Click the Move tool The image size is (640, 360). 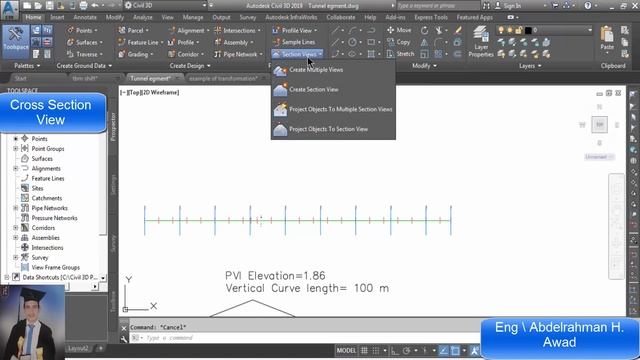399,30
